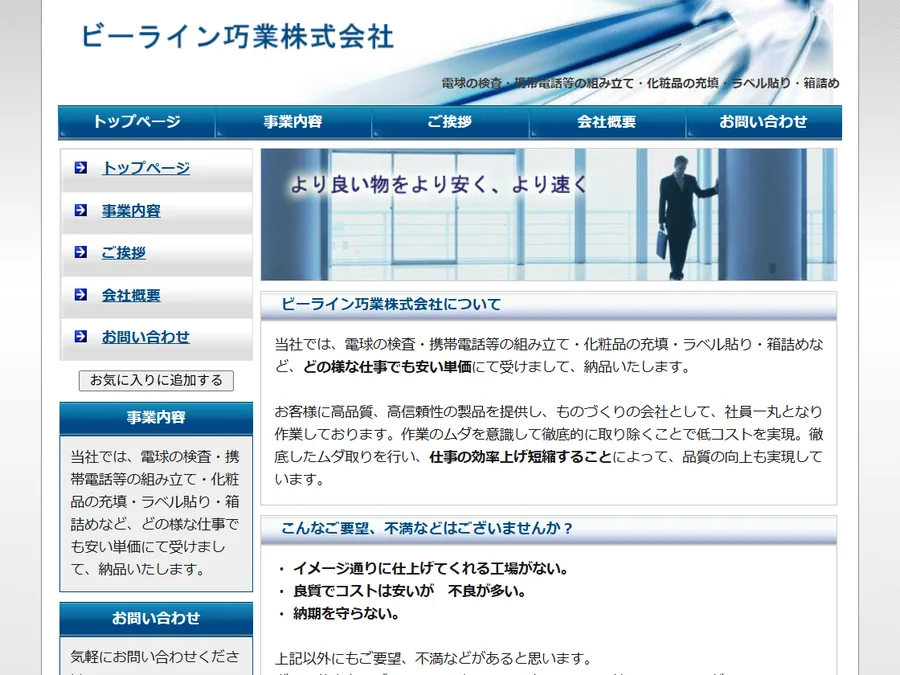Open トップページ in top navigation bar

(137, 122)
